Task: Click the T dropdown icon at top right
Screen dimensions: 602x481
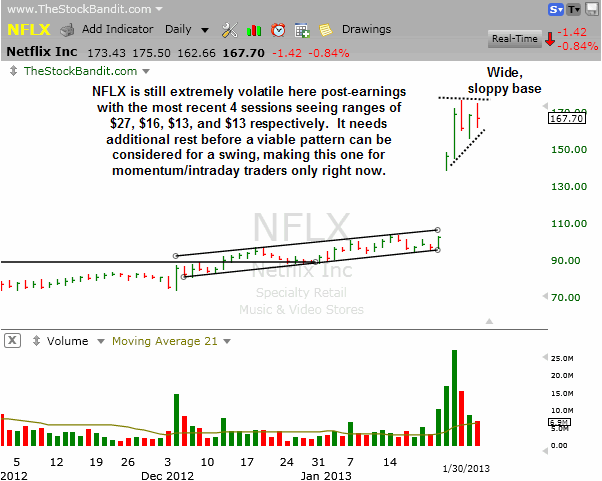Action: click(x=573, y=9)
